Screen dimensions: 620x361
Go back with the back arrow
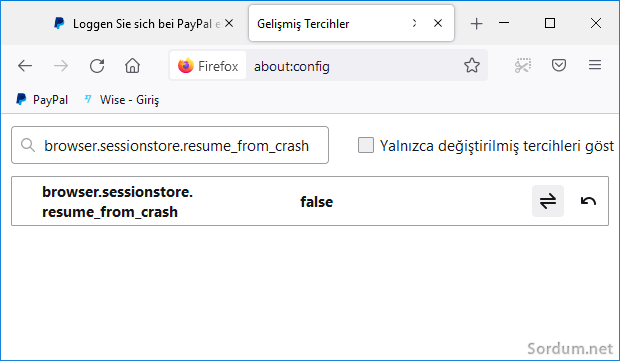25,66
